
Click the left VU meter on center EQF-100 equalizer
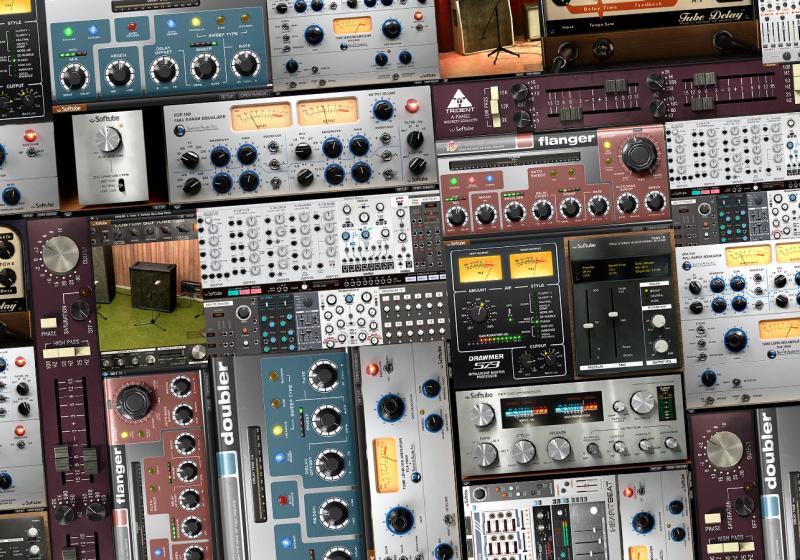260,117
